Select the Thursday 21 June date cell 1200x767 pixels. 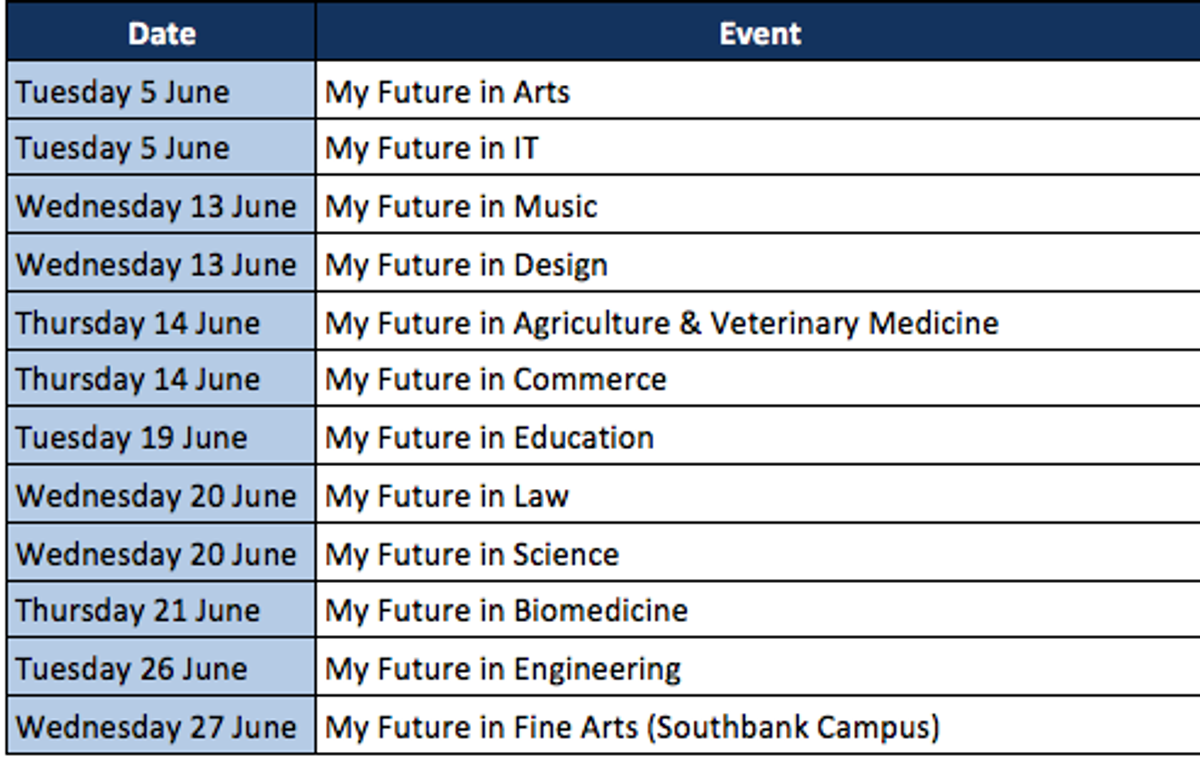point(161,610)
